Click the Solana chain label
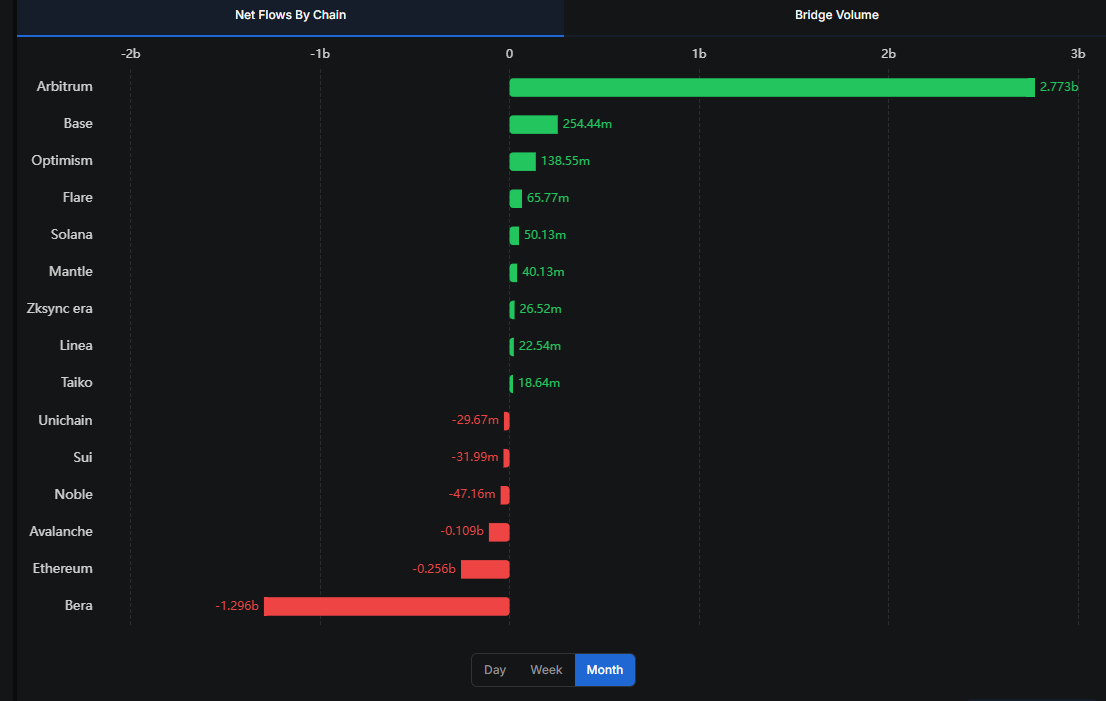 [x=71, y=235]
